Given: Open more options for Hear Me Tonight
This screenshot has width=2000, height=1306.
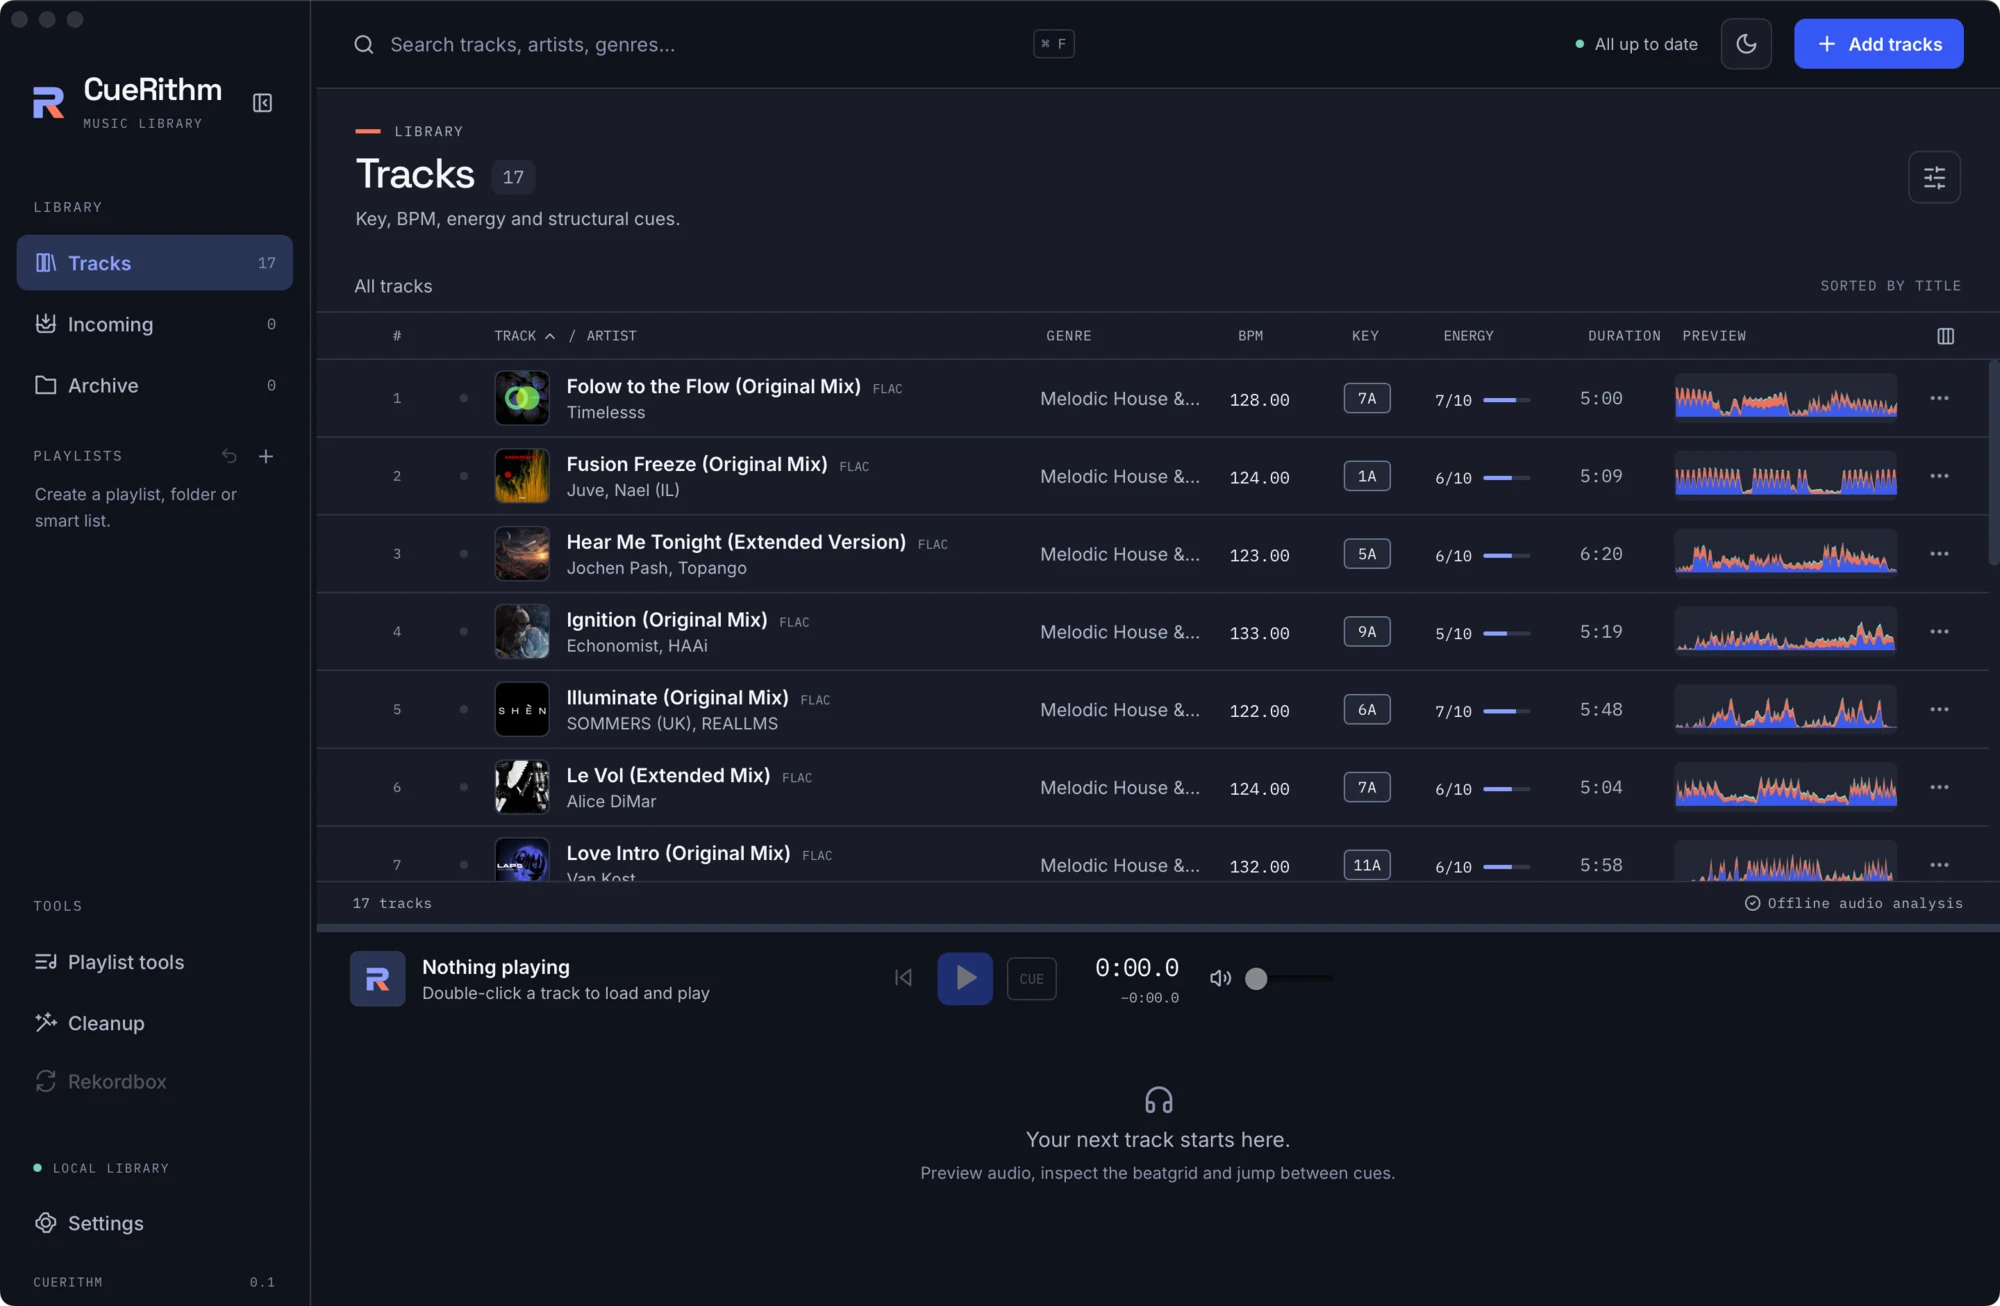Looking at the screenshot, I should pos(1939,554).
